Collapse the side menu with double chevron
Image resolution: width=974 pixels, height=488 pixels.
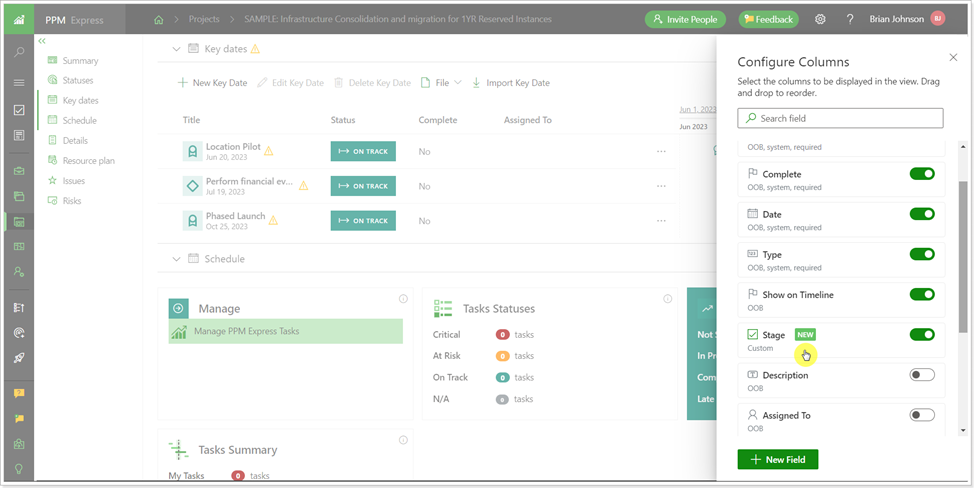pos(42,41)
